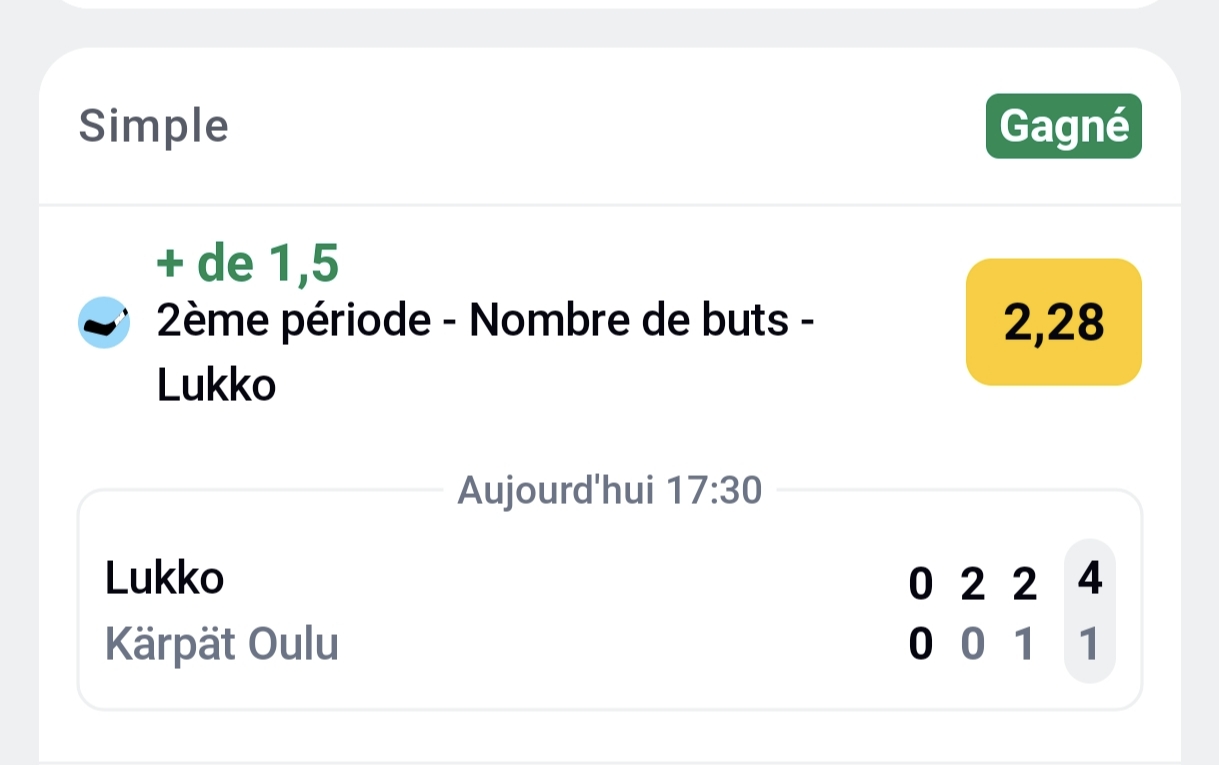The width and height of the screenshot is (1219, 765).
Task: Click the match time header Aujourd'hui 17:30
Action: tap(609, 489)
